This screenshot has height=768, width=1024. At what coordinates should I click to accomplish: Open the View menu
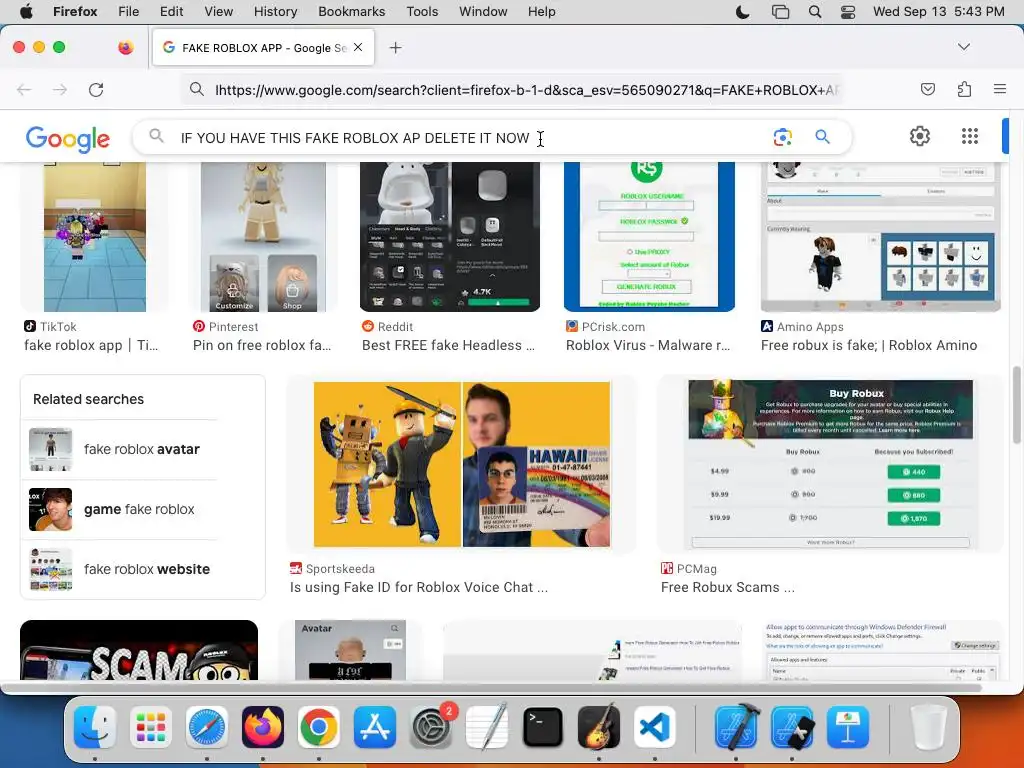pyautogui.click(x=218, y=12)
